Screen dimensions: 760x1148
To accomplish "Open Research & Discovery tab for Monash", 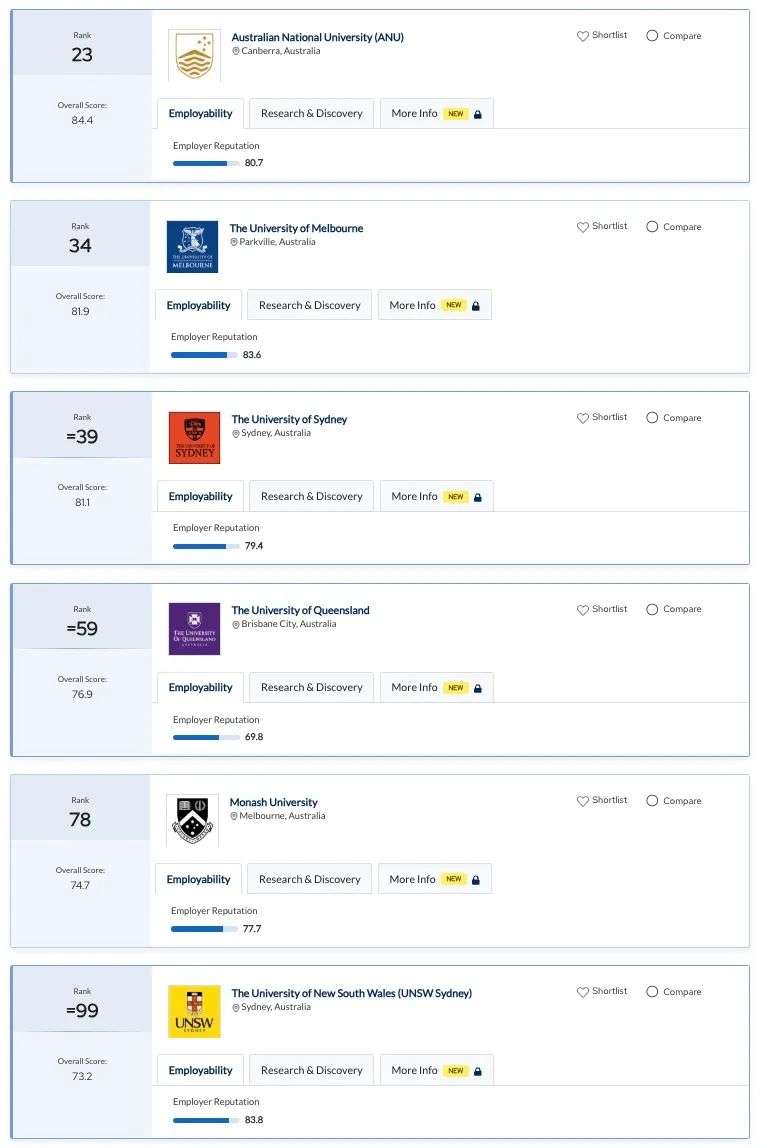I will pos(310,879).
